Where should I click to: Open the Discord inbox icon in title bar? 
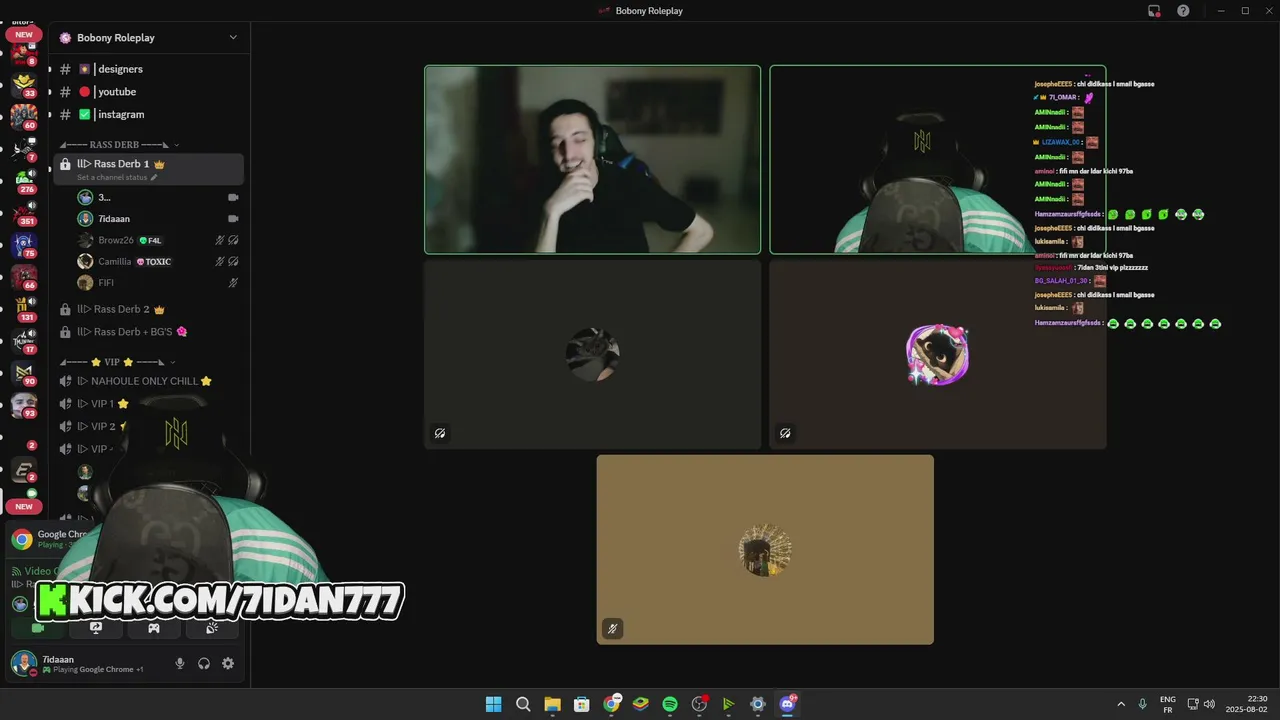pos(1154,11)
